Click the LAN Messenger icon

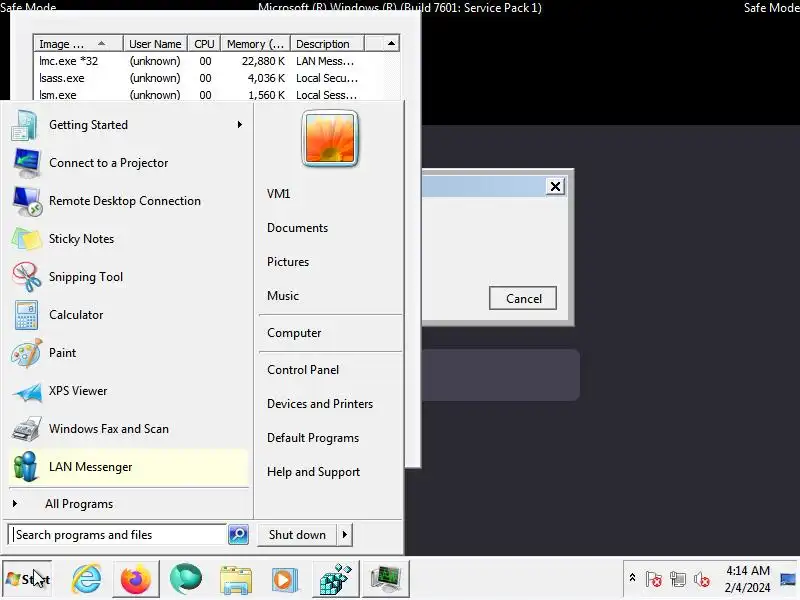26,467
